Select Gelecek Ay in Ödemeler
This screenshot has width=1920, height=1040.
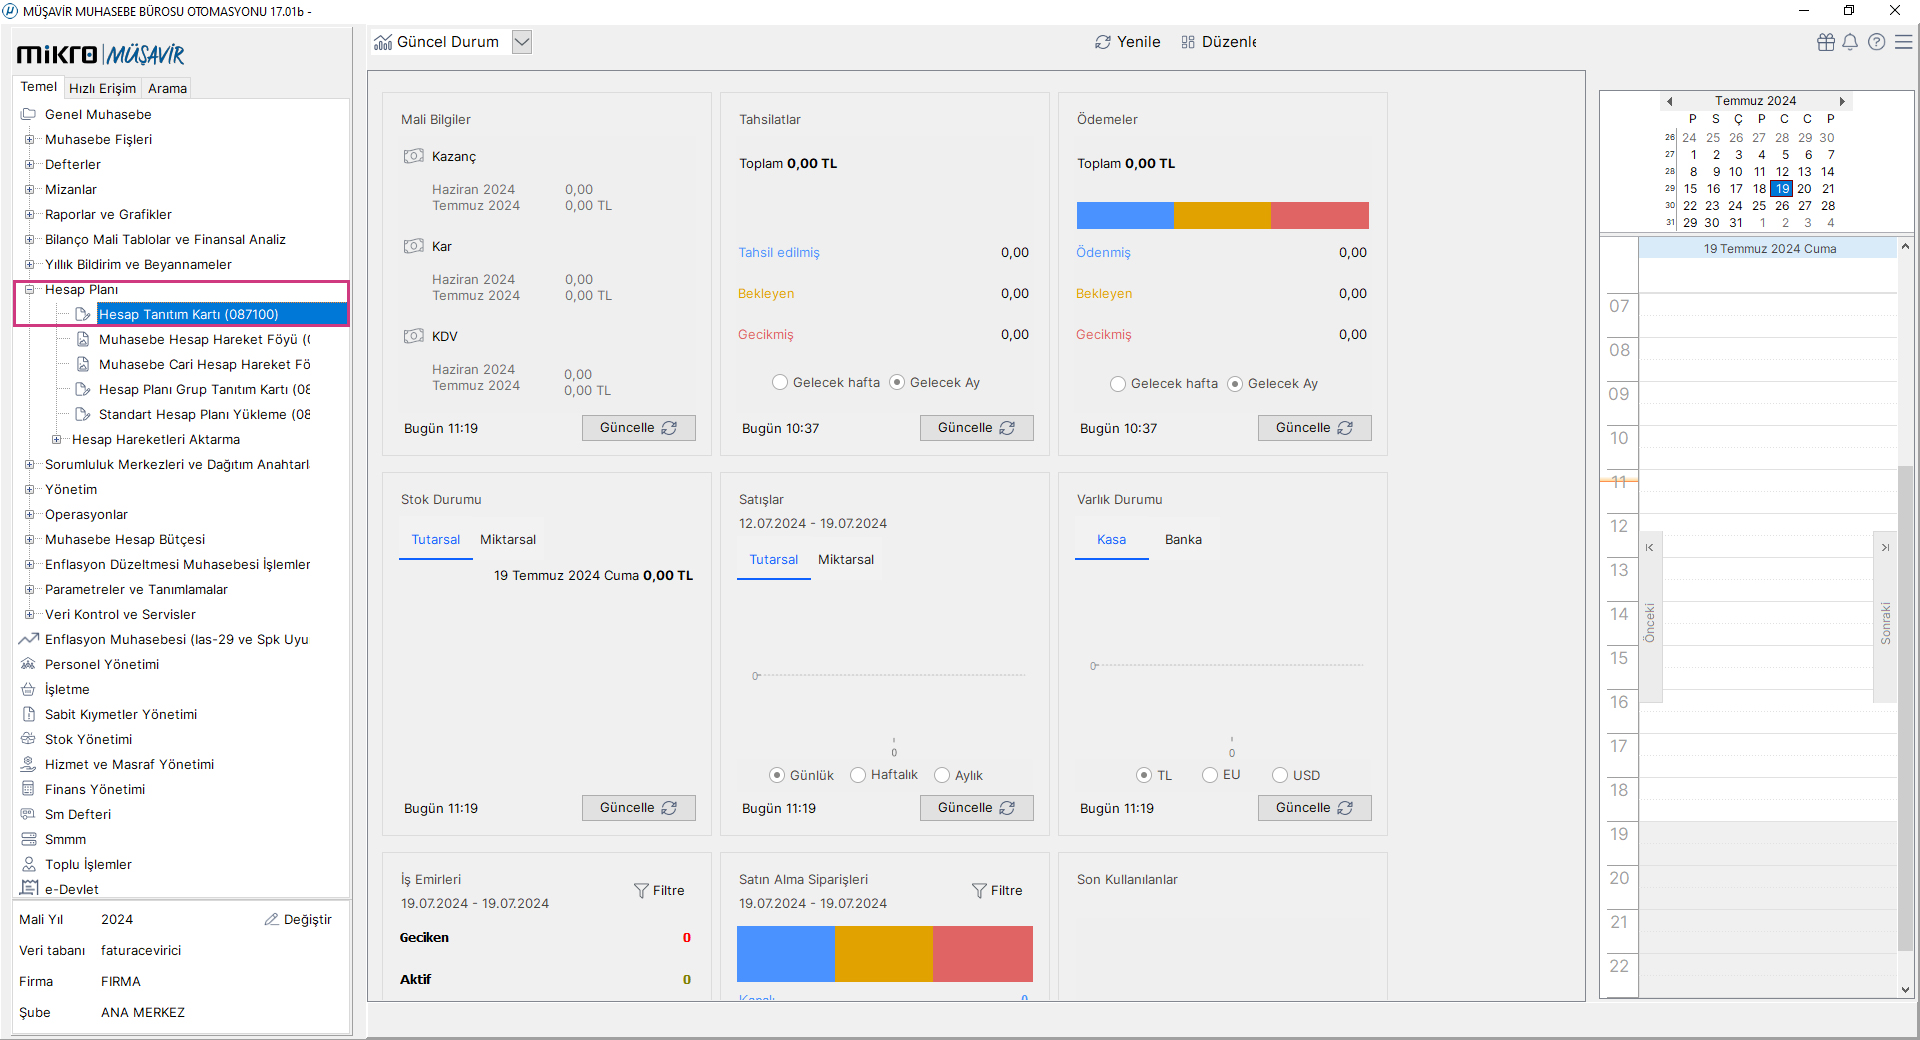click(1235, 383)
